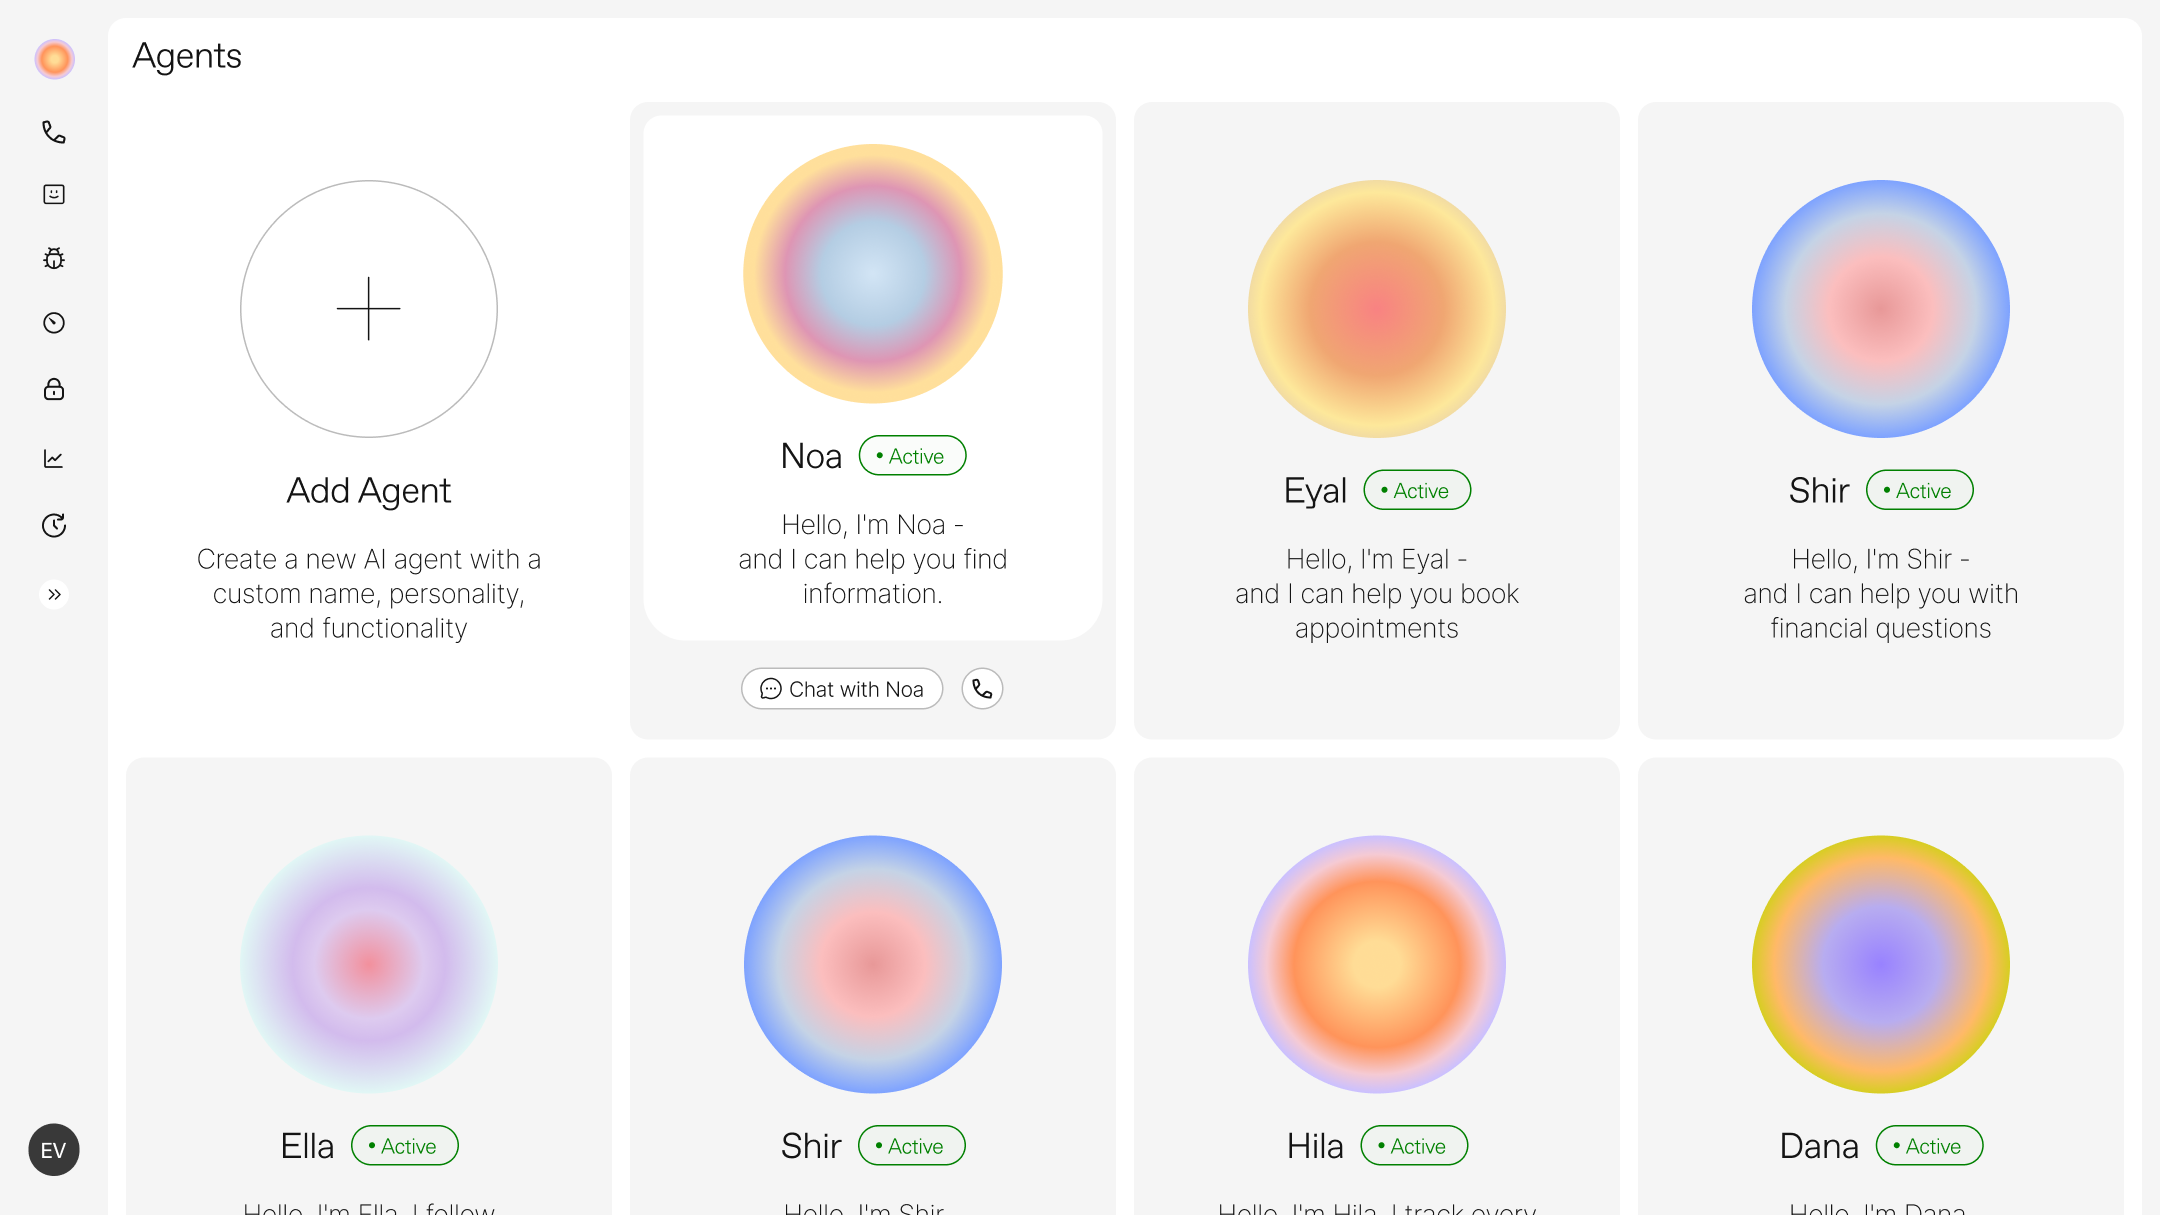This screenshot has width=2160, height=1215.
Task: Select Eyal's orange gradient avatar
Action: pyautogui.click(x=1377, y=309)
